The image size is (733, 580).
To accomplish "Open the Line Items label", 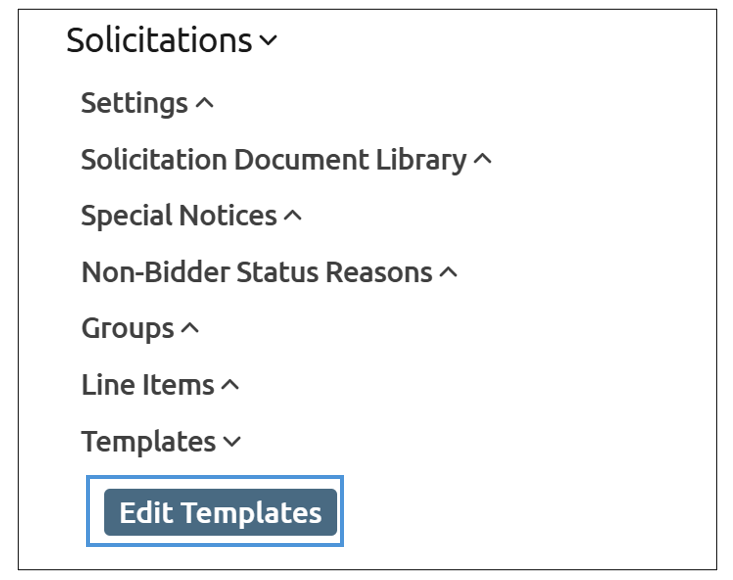I will coord(147,385).
